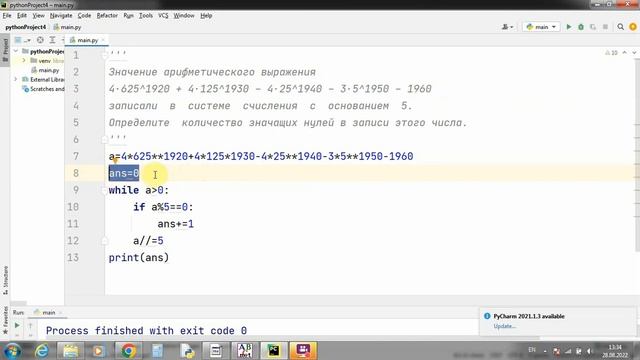The height and width of the screenshot is (360, 640).
Task: Open the Navigate menu
Action: (x=61, y=16)
